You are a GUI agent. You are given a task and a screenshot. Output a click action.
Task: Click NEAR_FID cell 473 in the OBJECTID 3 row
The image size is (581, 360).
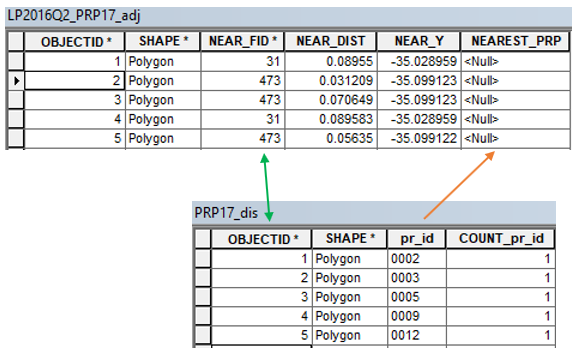(243, 100)
